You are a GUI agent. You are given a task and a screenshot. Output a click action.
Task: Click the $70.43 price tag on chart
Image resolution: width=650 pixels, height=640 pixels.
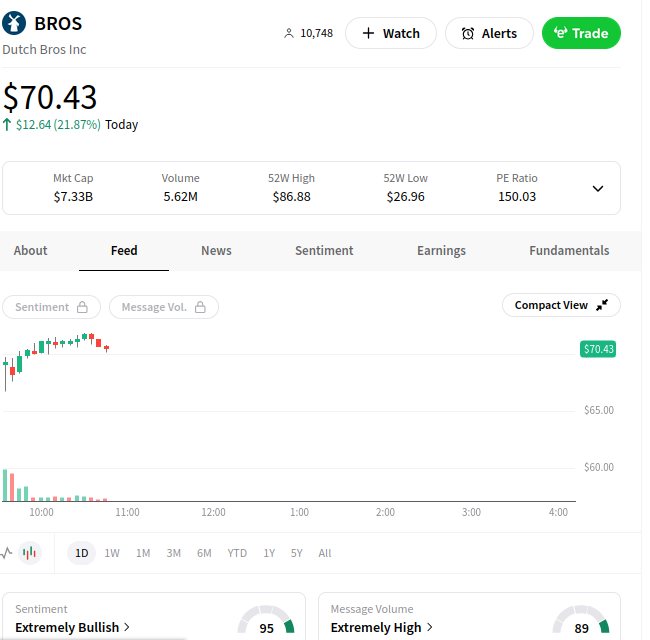pos(598,349)
